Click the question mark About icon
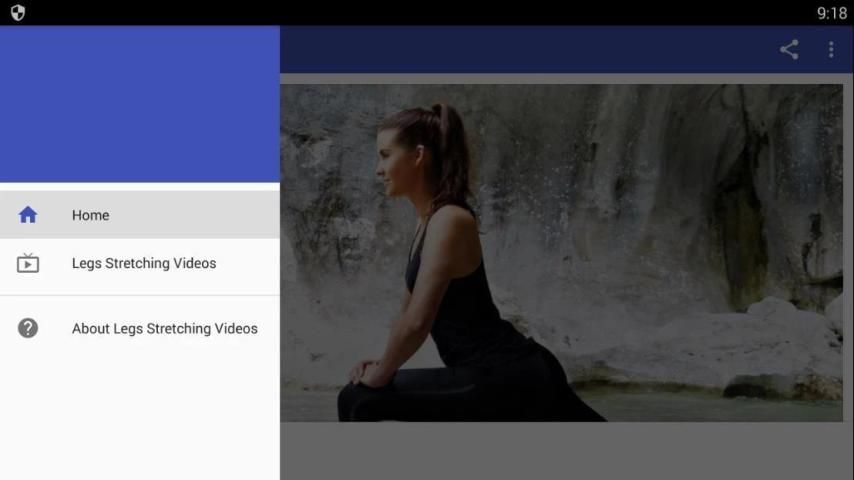854x480 pixels. (x=28, y=328)
